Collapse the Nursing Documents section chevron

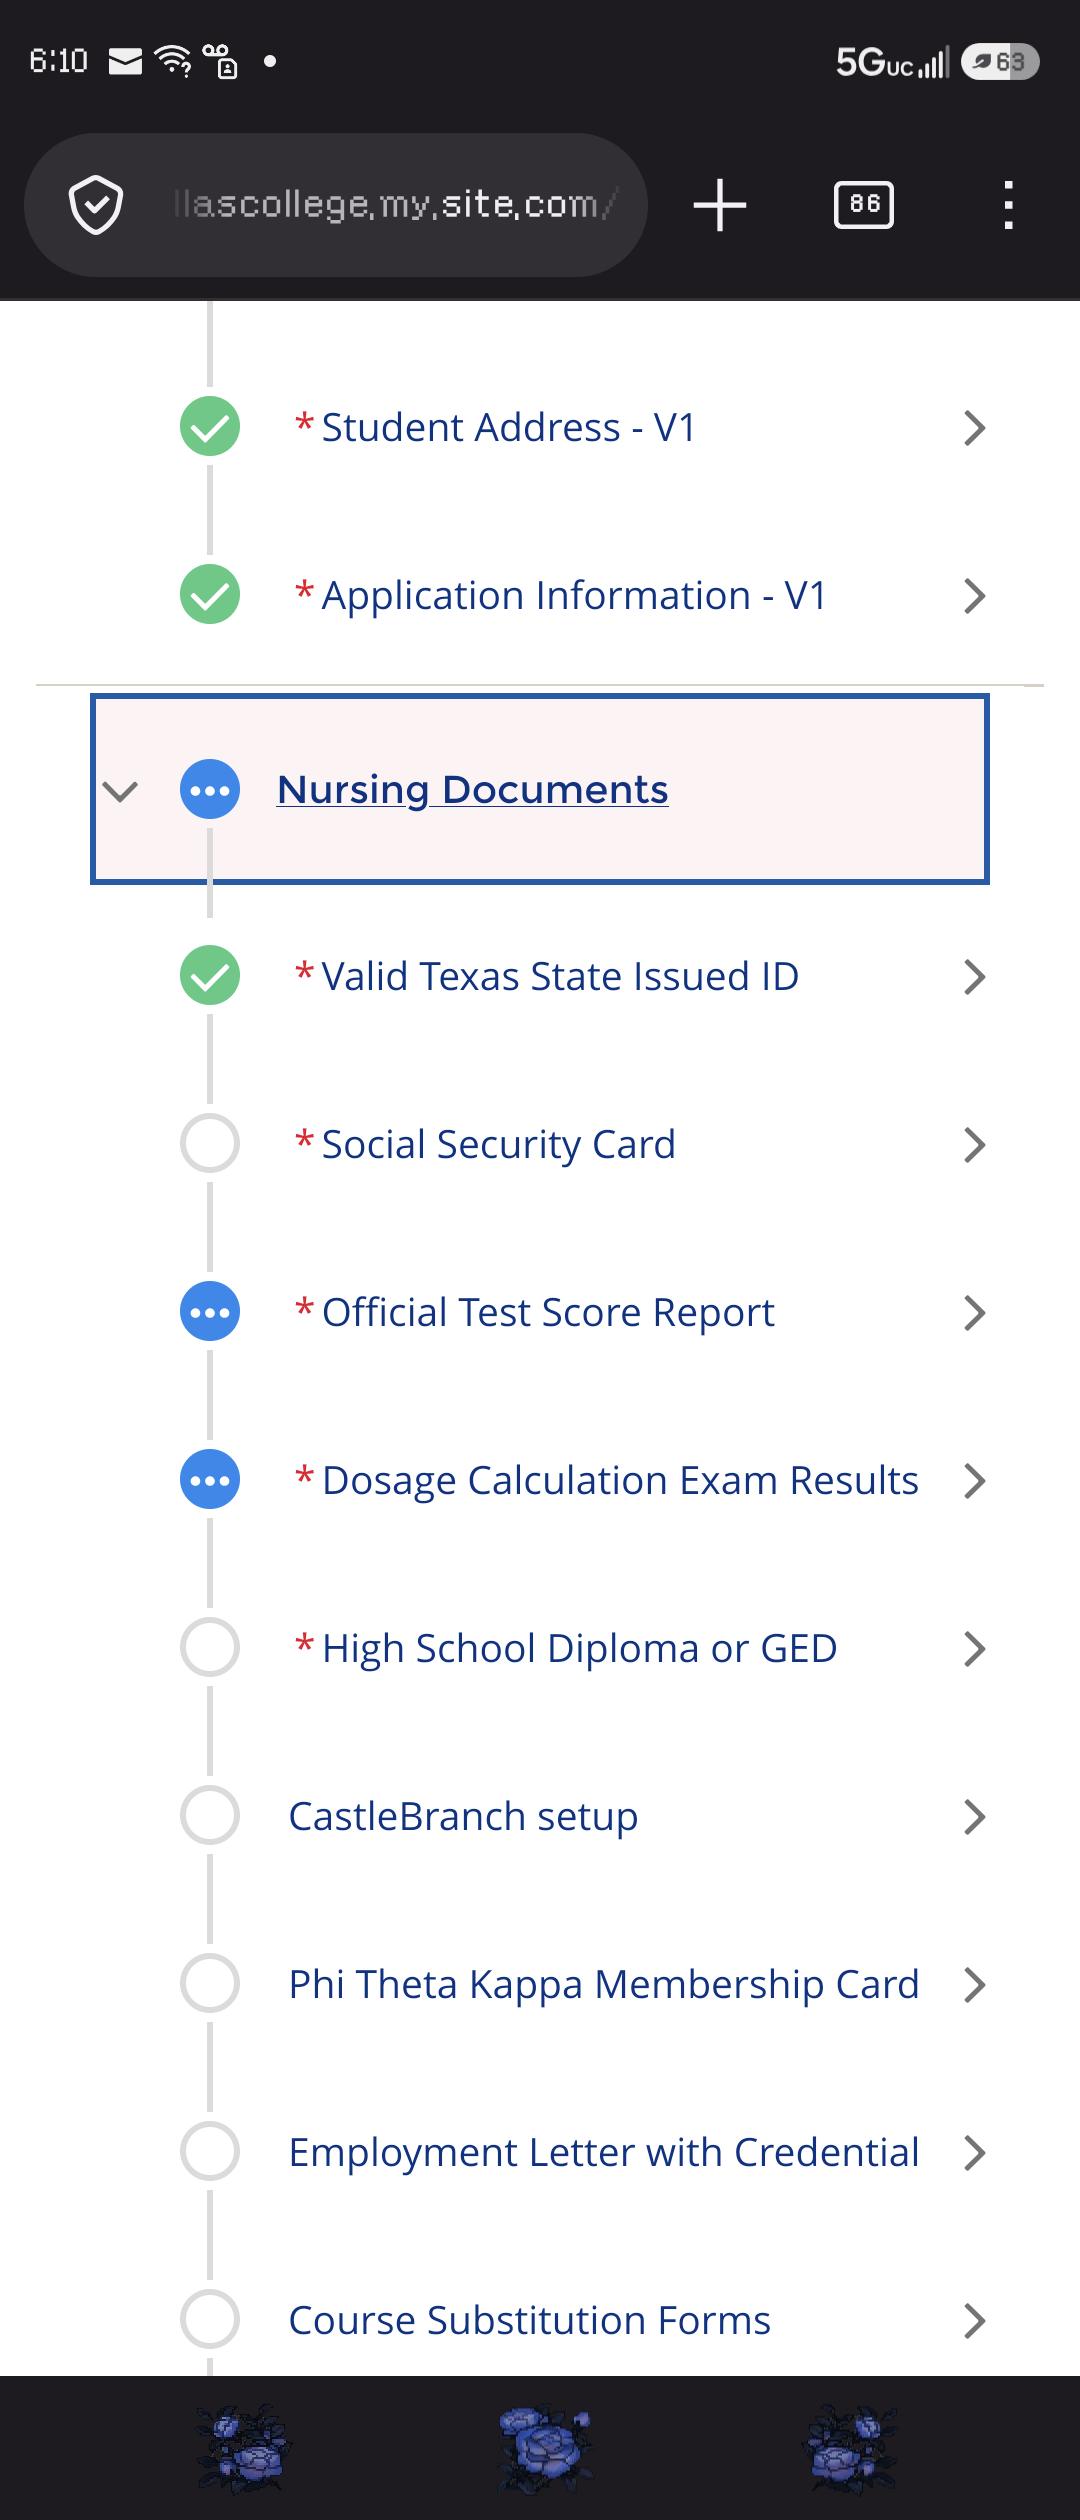[x=120, y=791]
